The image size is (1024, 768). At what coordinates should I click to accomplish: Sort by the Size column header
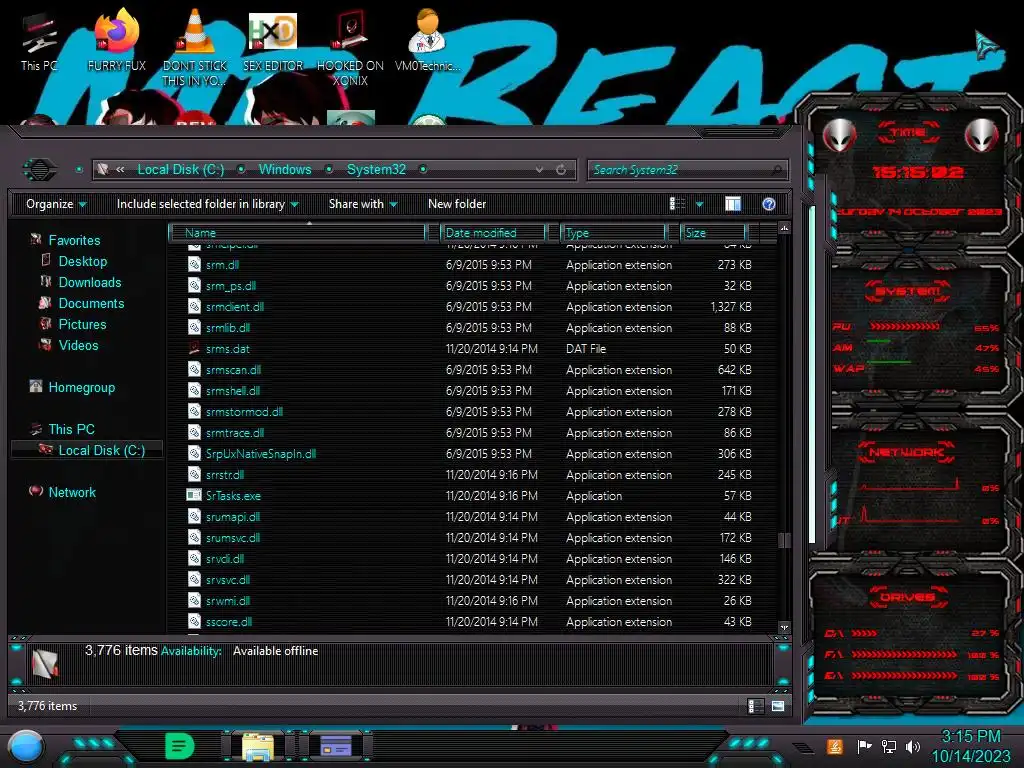pos(713,232)
